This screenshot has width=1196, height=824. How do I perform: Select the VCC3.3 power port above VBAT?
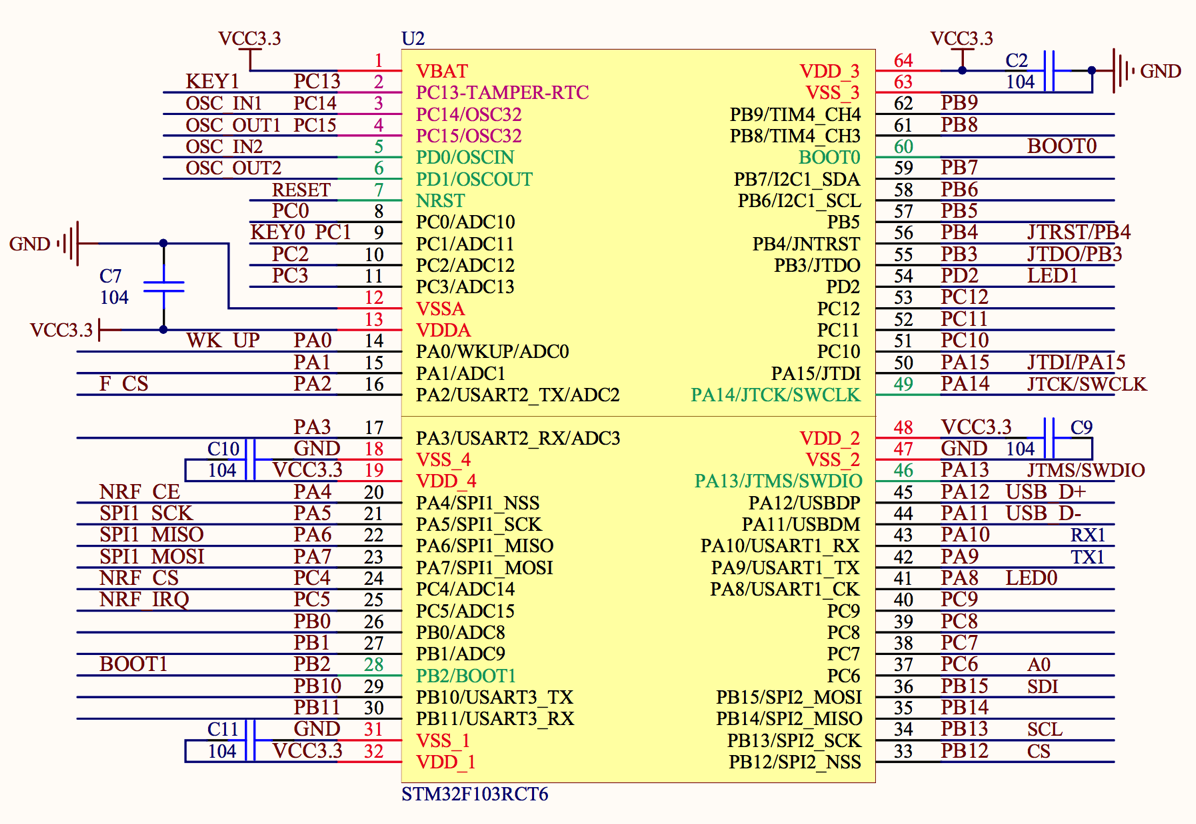(x=249, y=48)
